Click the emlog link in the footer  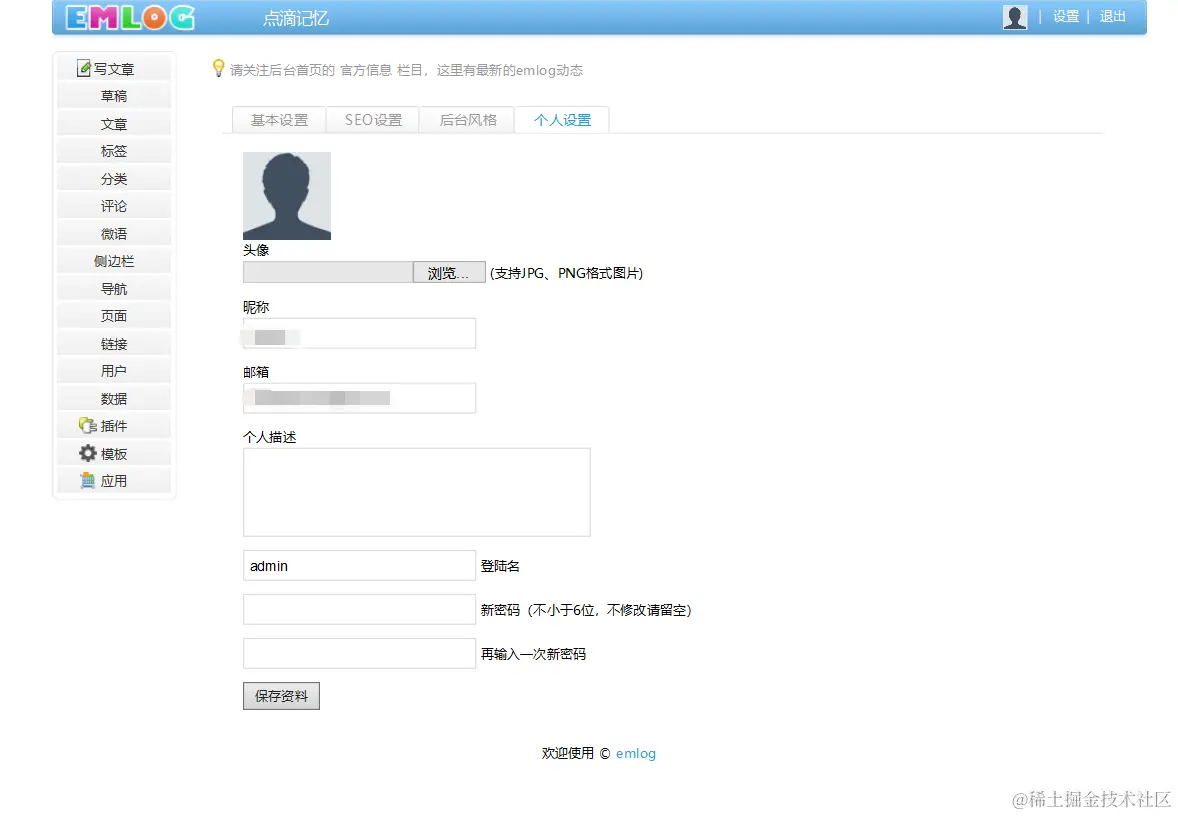pos(636,753)
